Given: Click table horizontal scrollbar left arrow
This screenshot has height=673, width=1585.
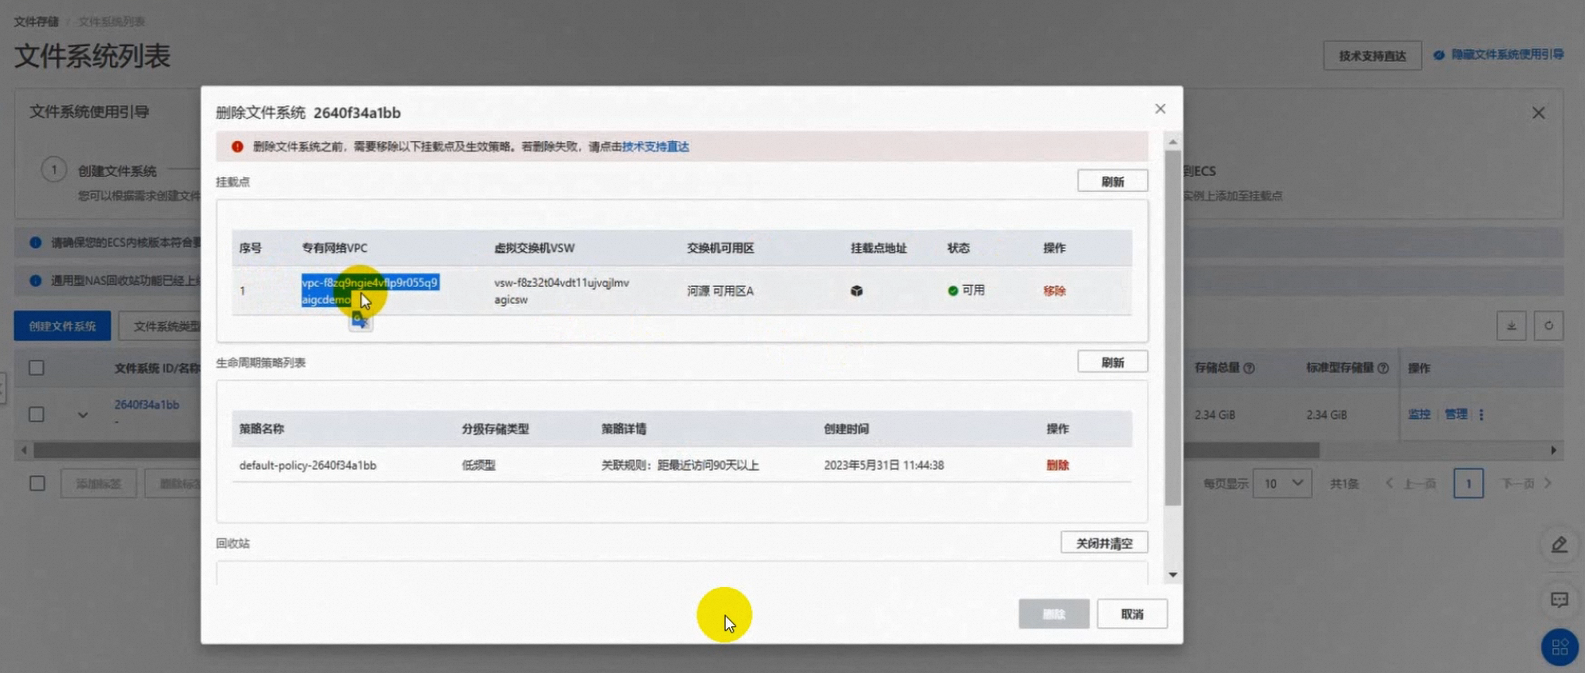Looking at the screenshot, I should 24,450.
